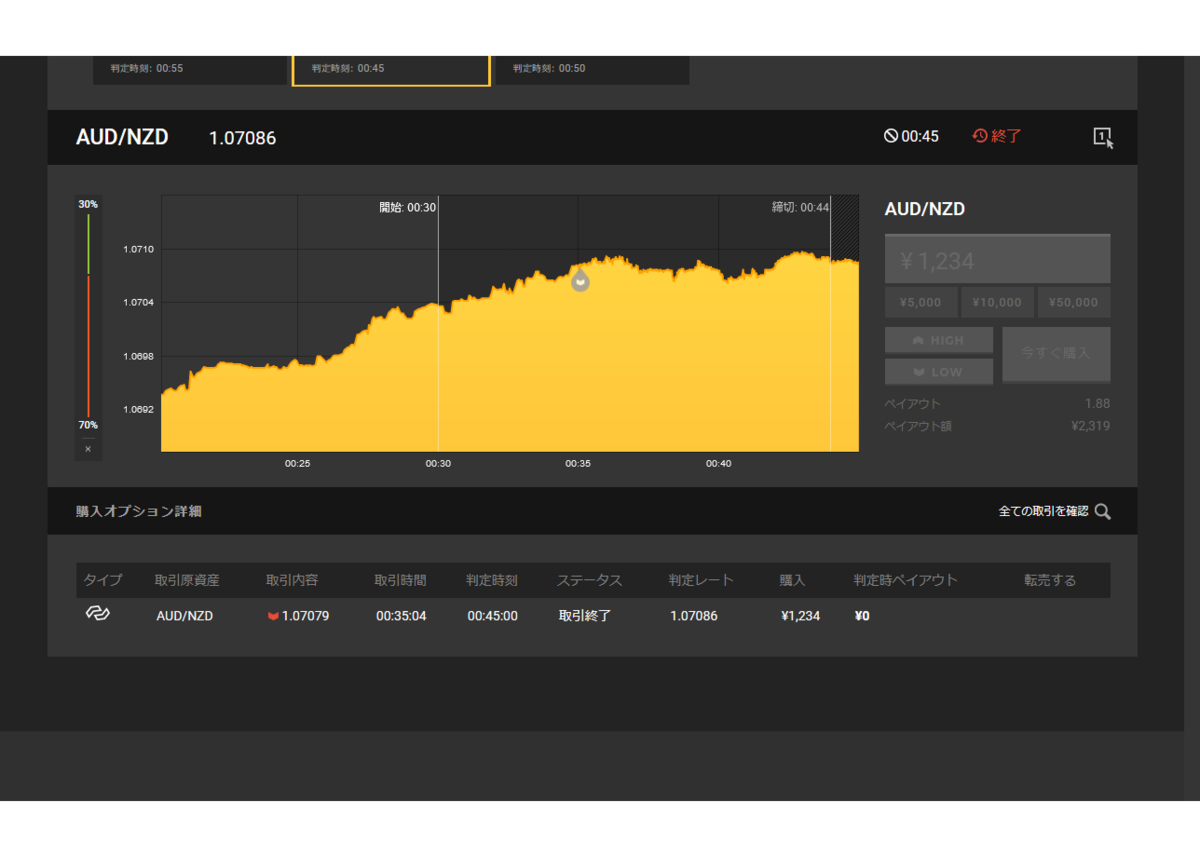Click the 1.07086 judgment rate cell
1200x856 pixels.
pos(694,616)
